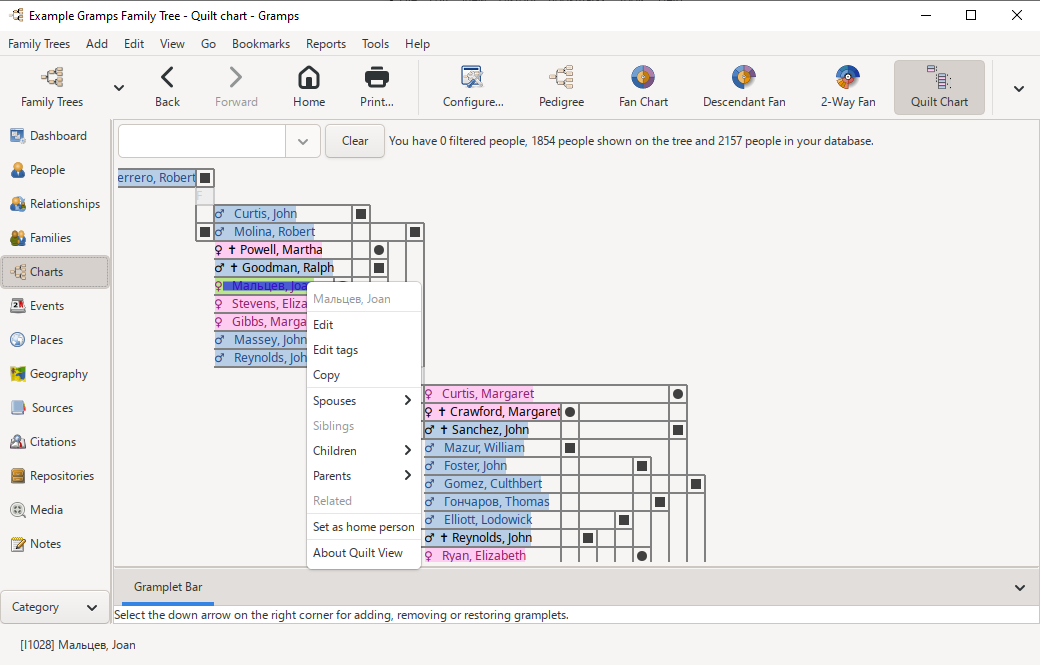Select Gomez, Culthbert in quilt chart
This screenshot has width=1040, height=665.
(492, 483)
